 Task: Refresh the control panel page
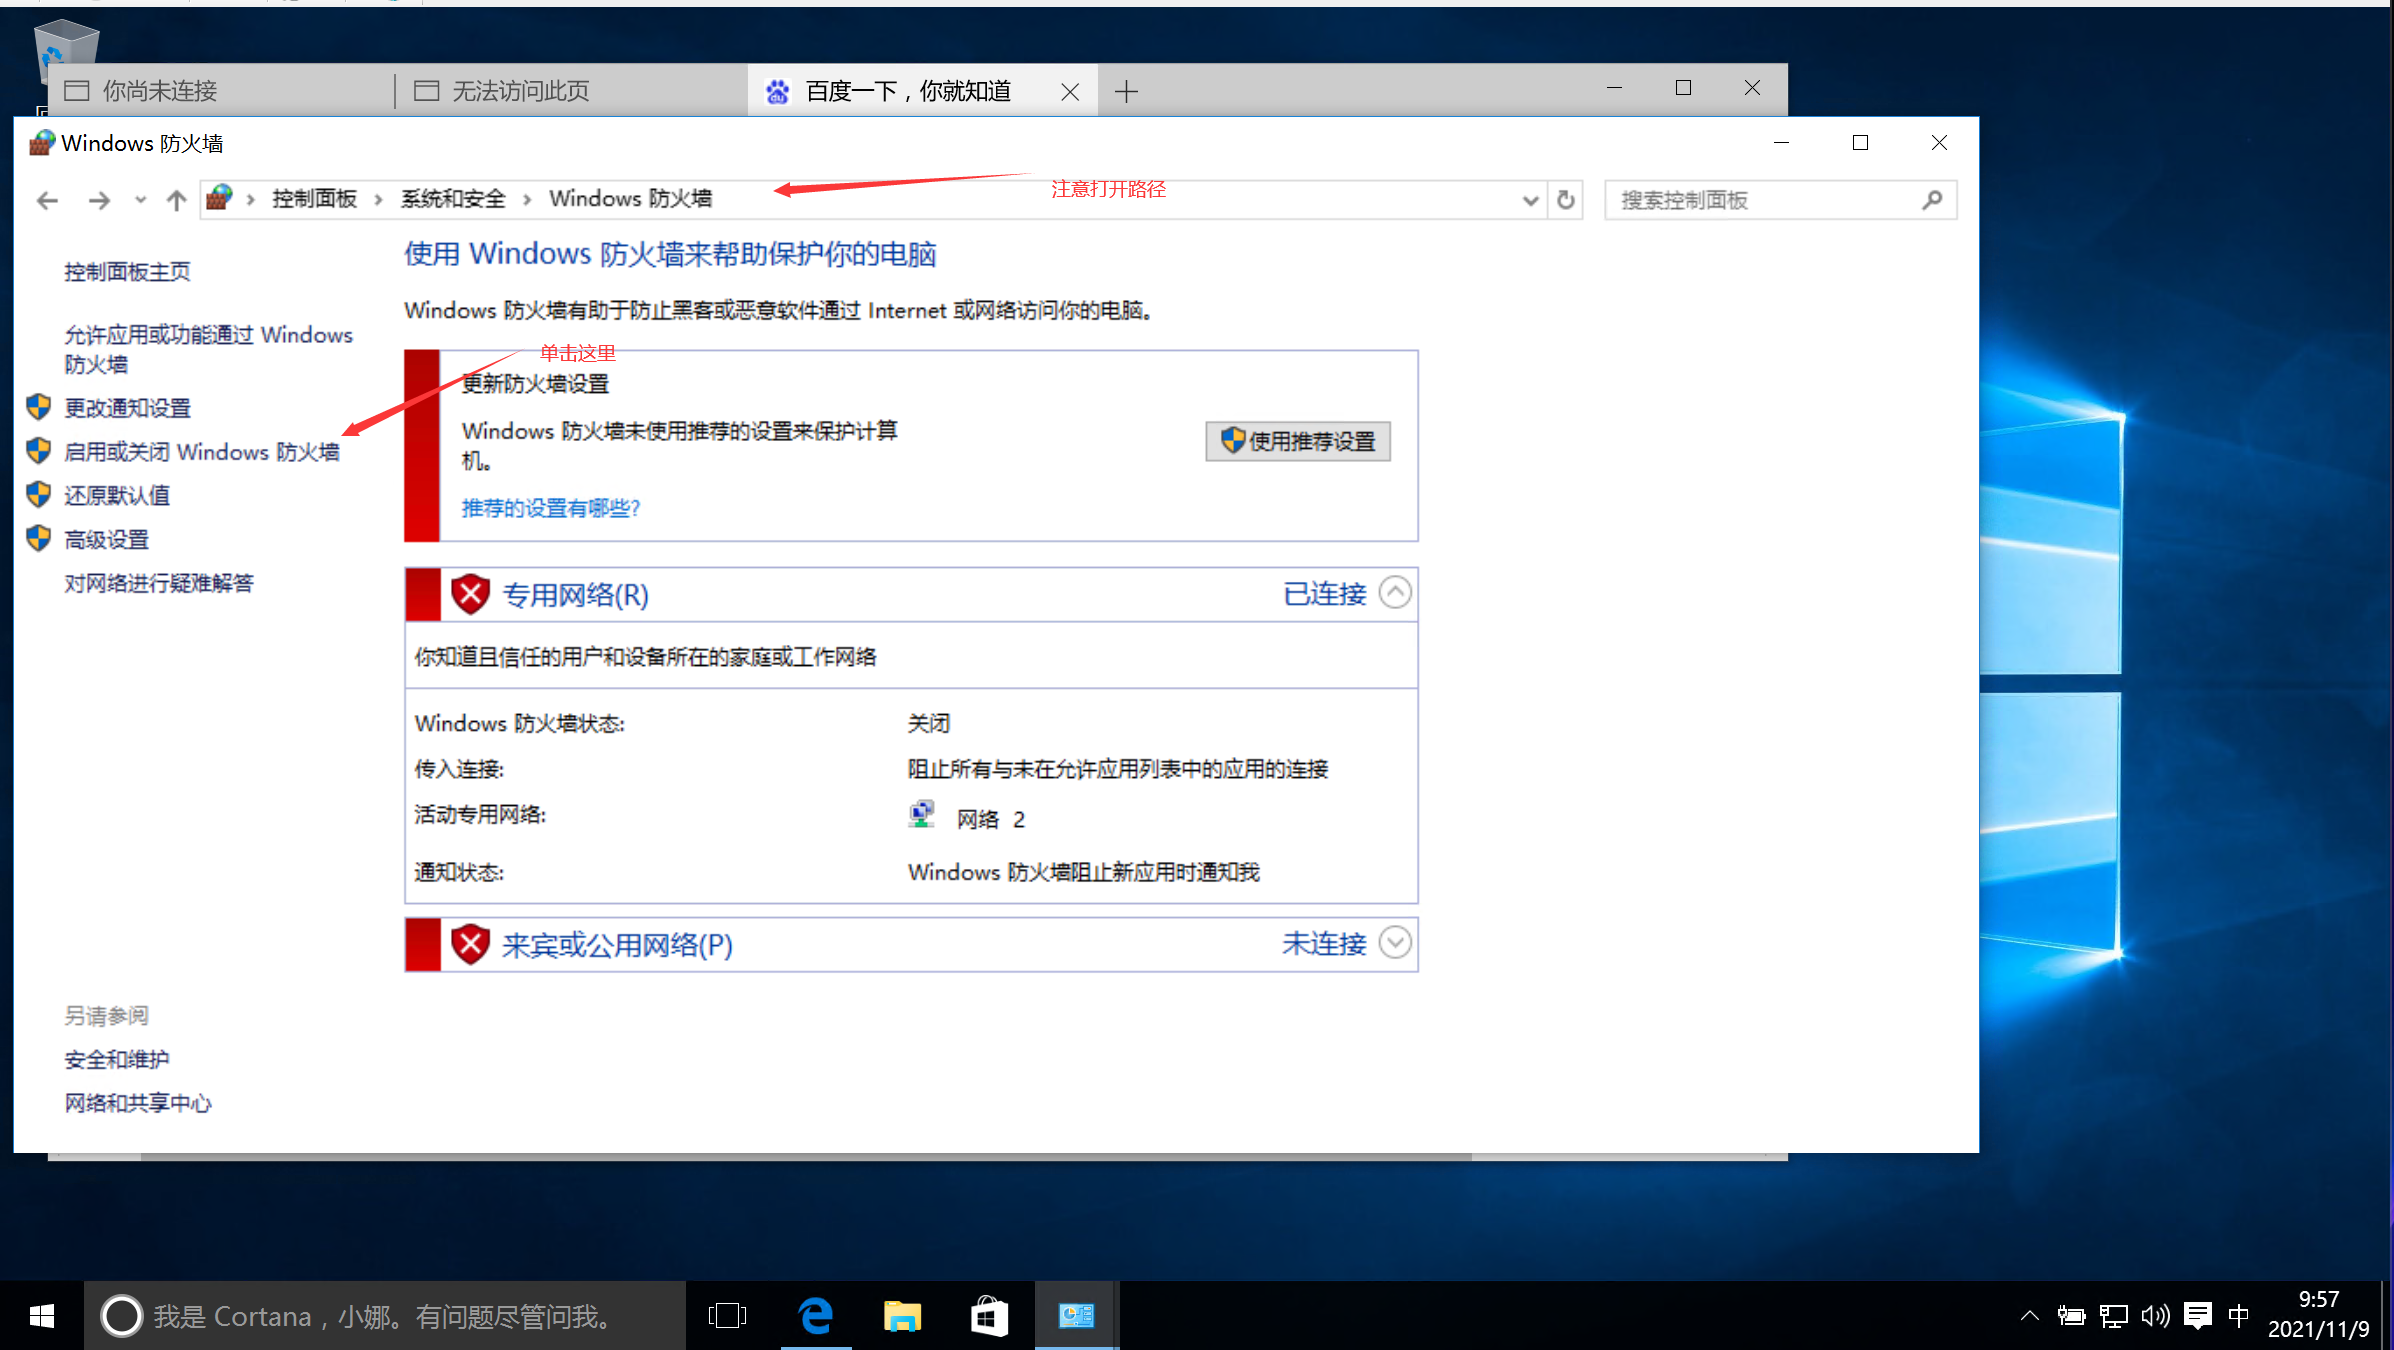(1566, 201)
